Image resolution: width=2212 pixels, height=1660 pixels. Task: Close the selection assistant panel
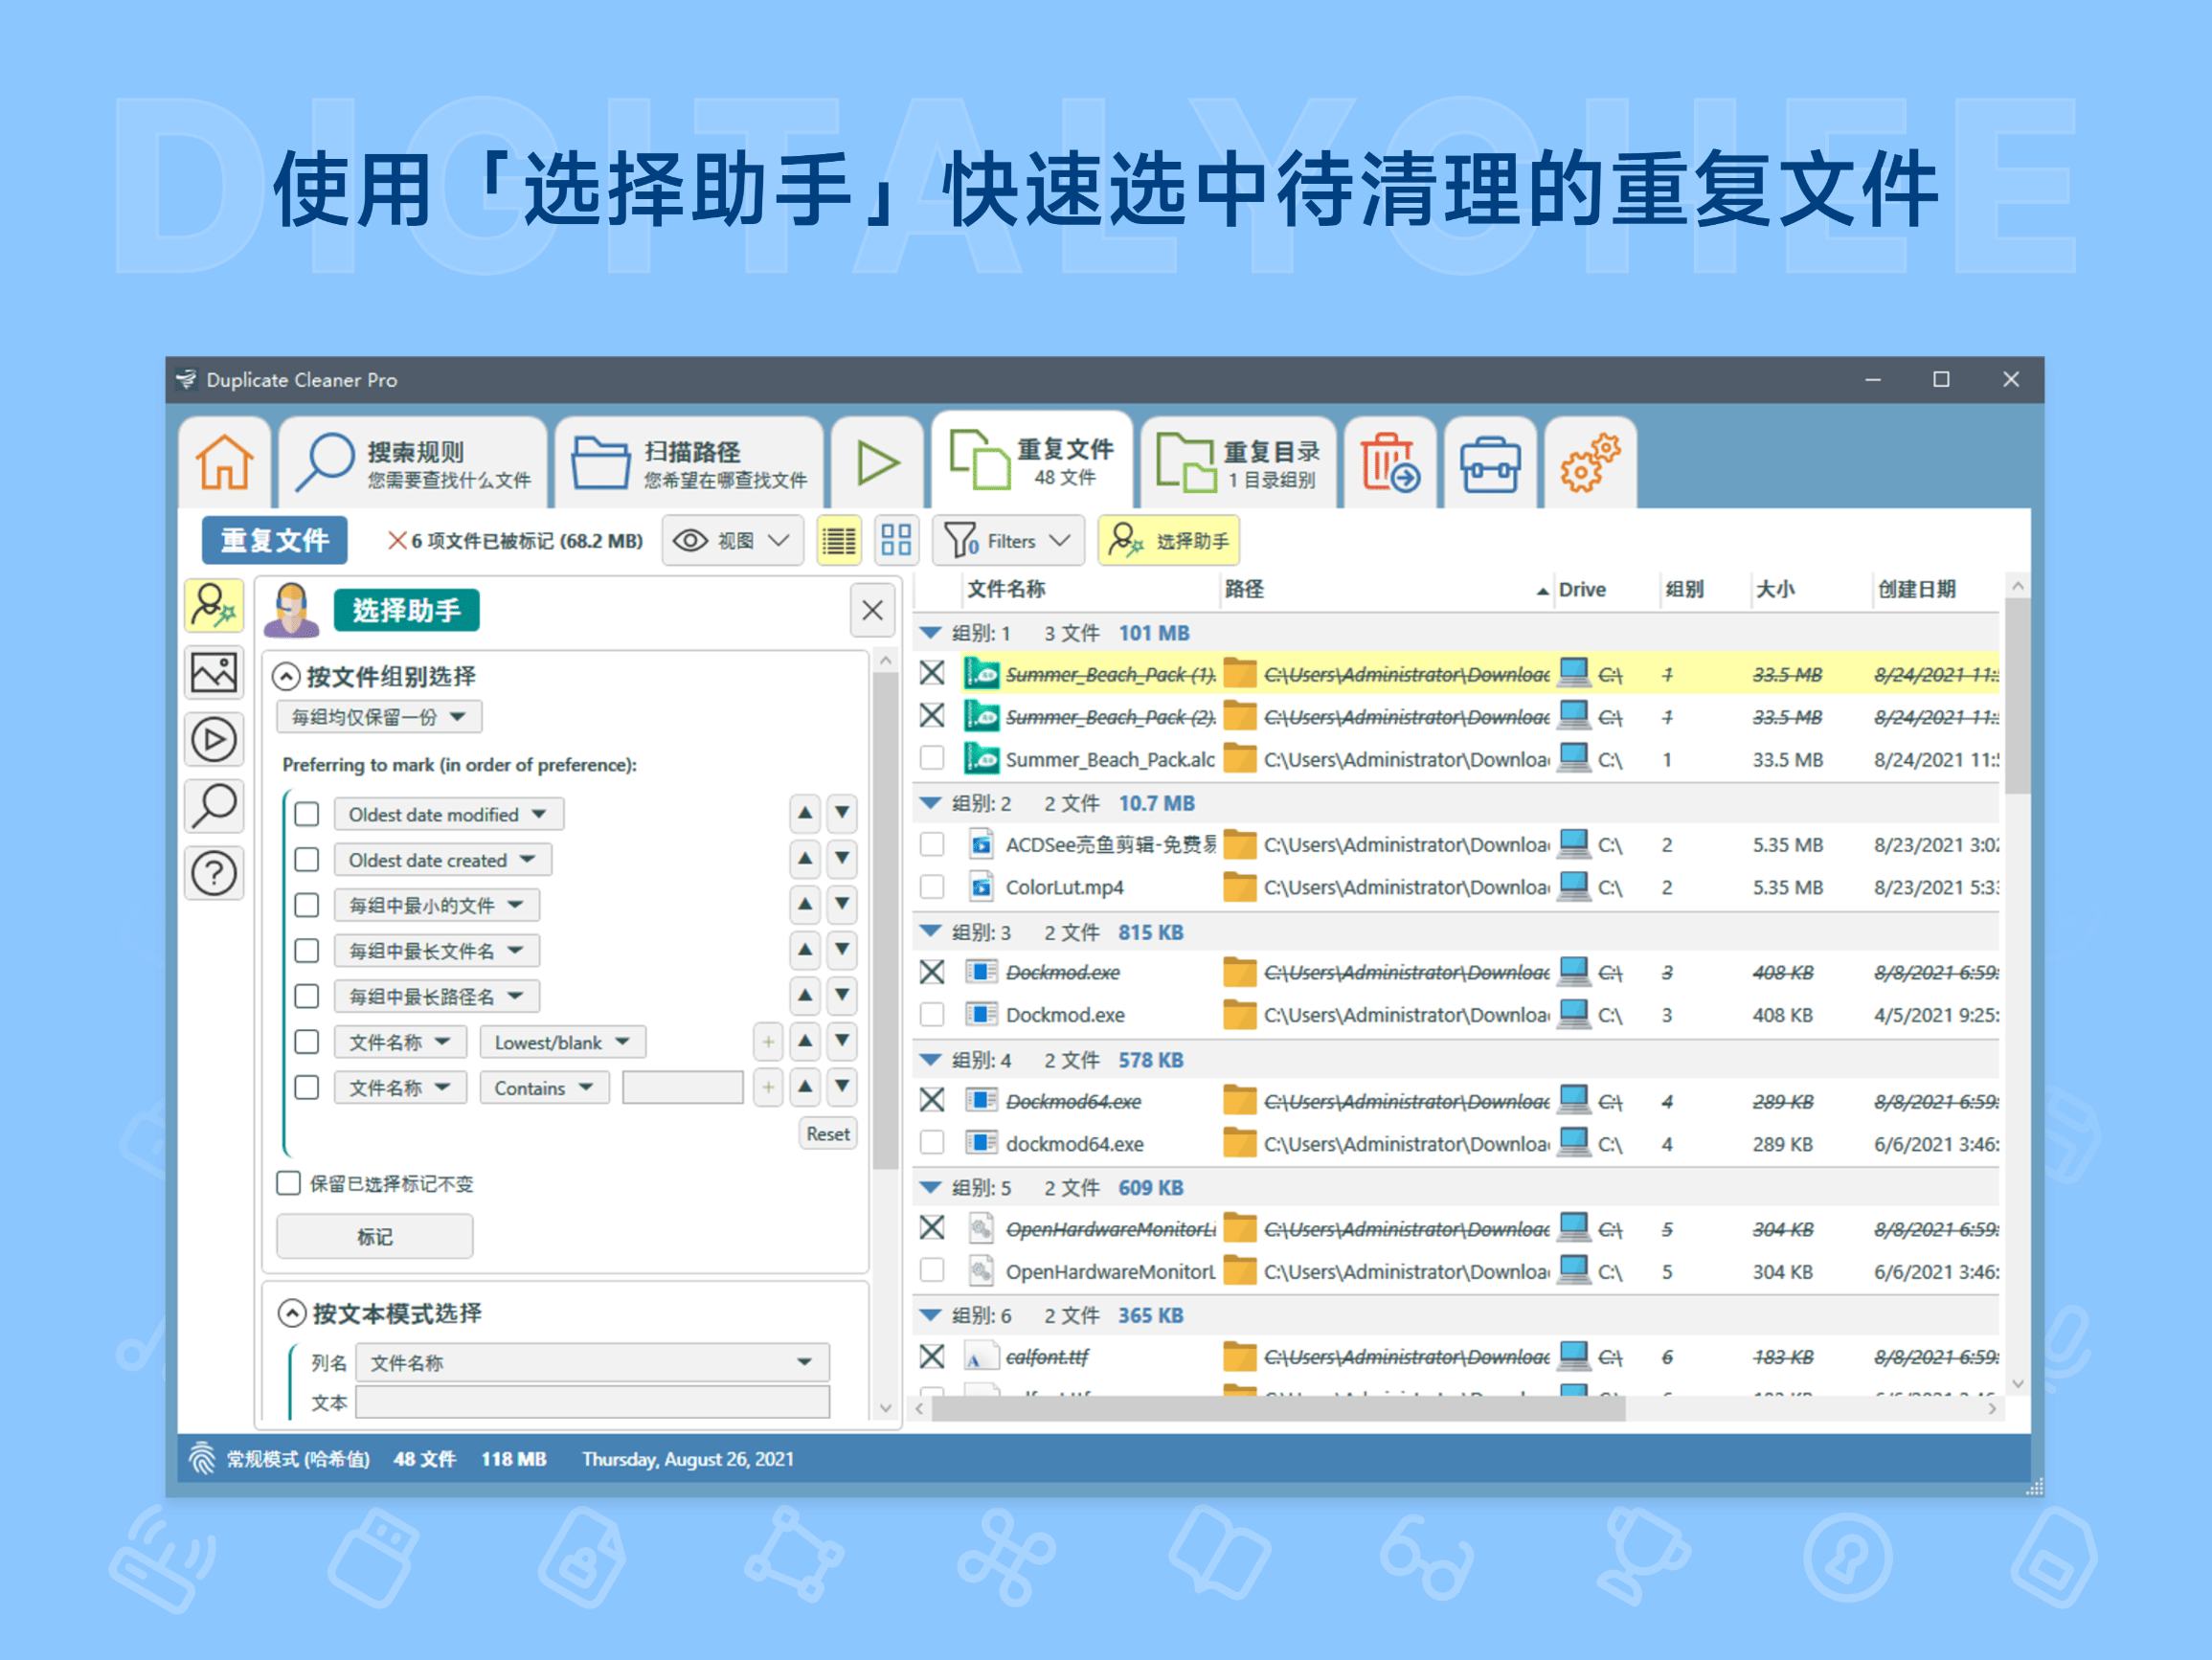872,610
